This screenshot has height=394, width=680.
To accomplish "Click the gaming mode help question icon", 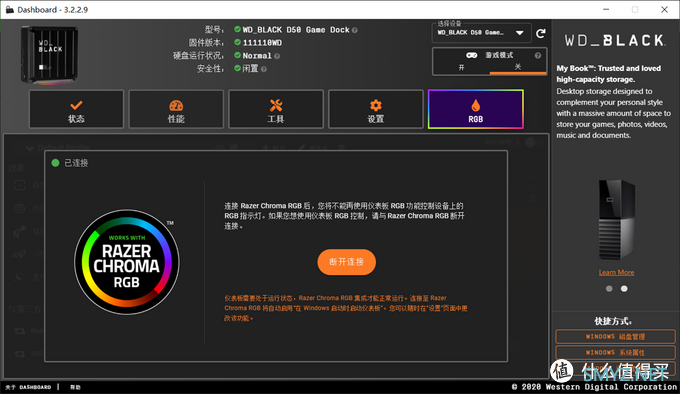I will click(x=538, y=55).
